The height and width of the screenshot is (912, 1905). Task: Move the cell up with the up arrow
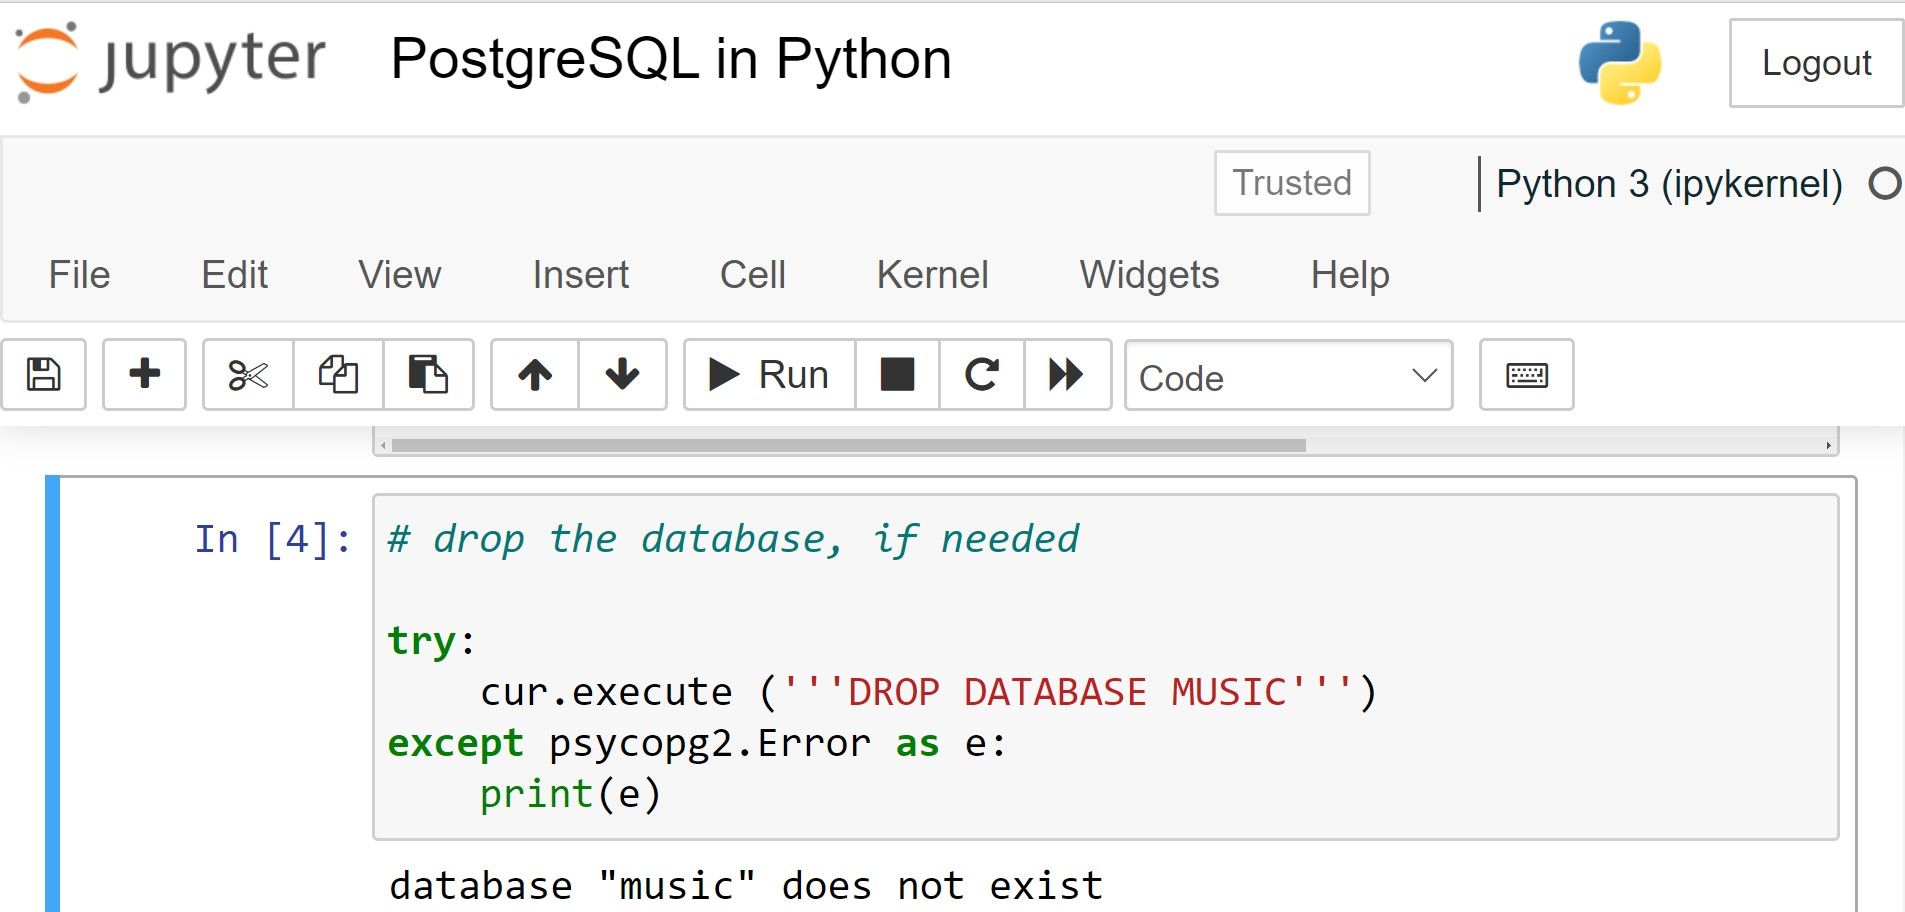click(x=535, y=375)
